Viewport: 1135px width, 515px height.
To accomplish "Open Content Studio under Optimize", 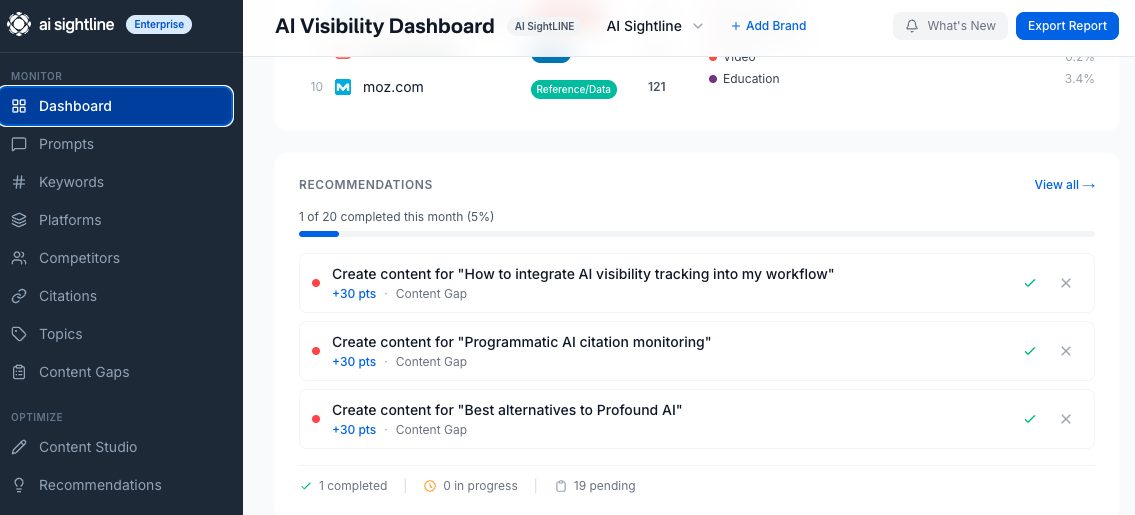I will point(88,447).
